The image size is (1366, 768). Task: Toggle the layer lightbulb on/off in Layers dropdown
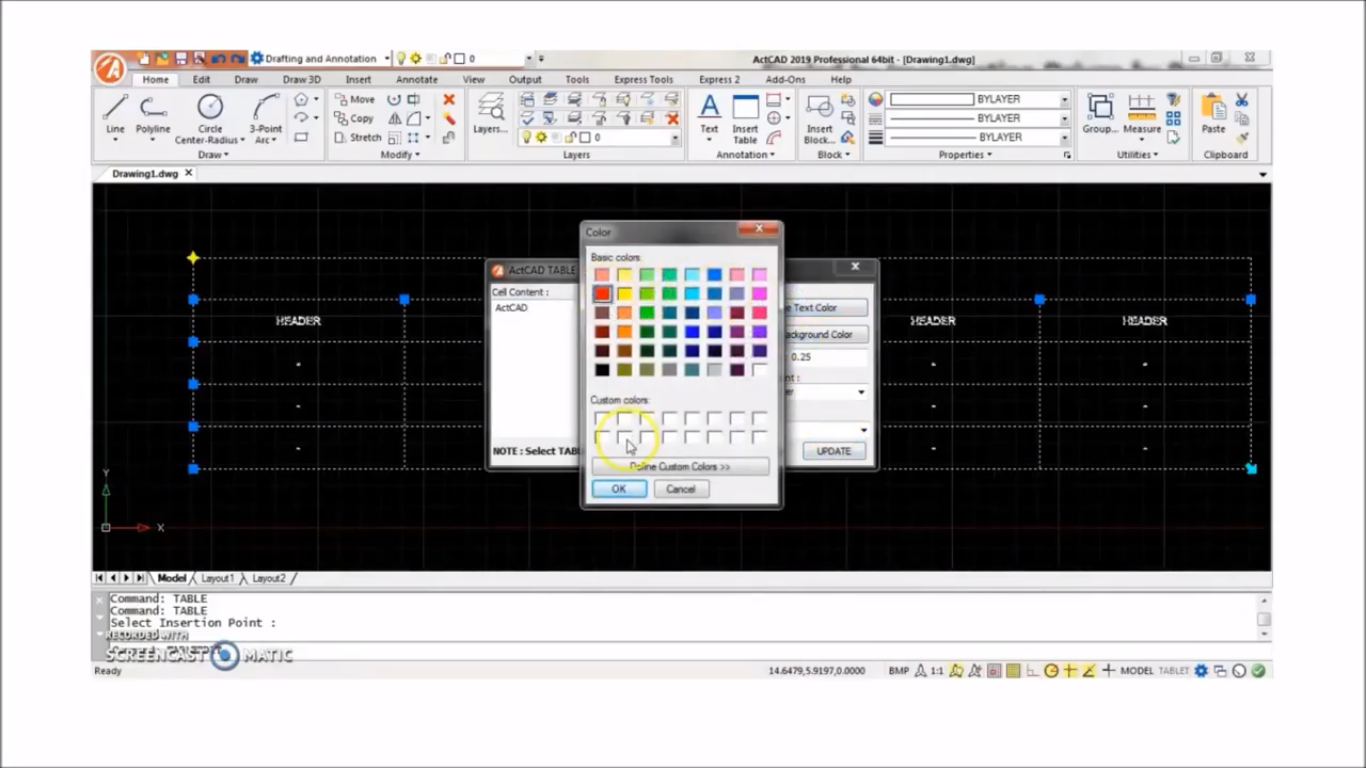pyautogui.click(x=527, y=137)
